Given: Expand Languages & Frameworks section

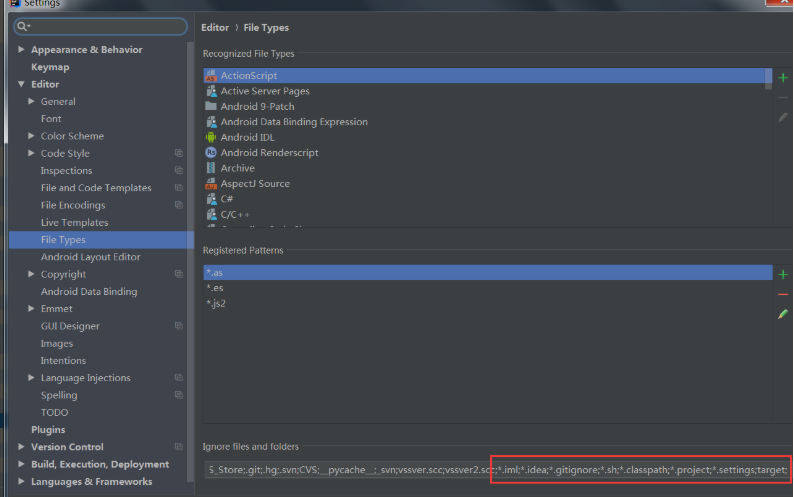Looking at the screenshot, I should point(21,481).
